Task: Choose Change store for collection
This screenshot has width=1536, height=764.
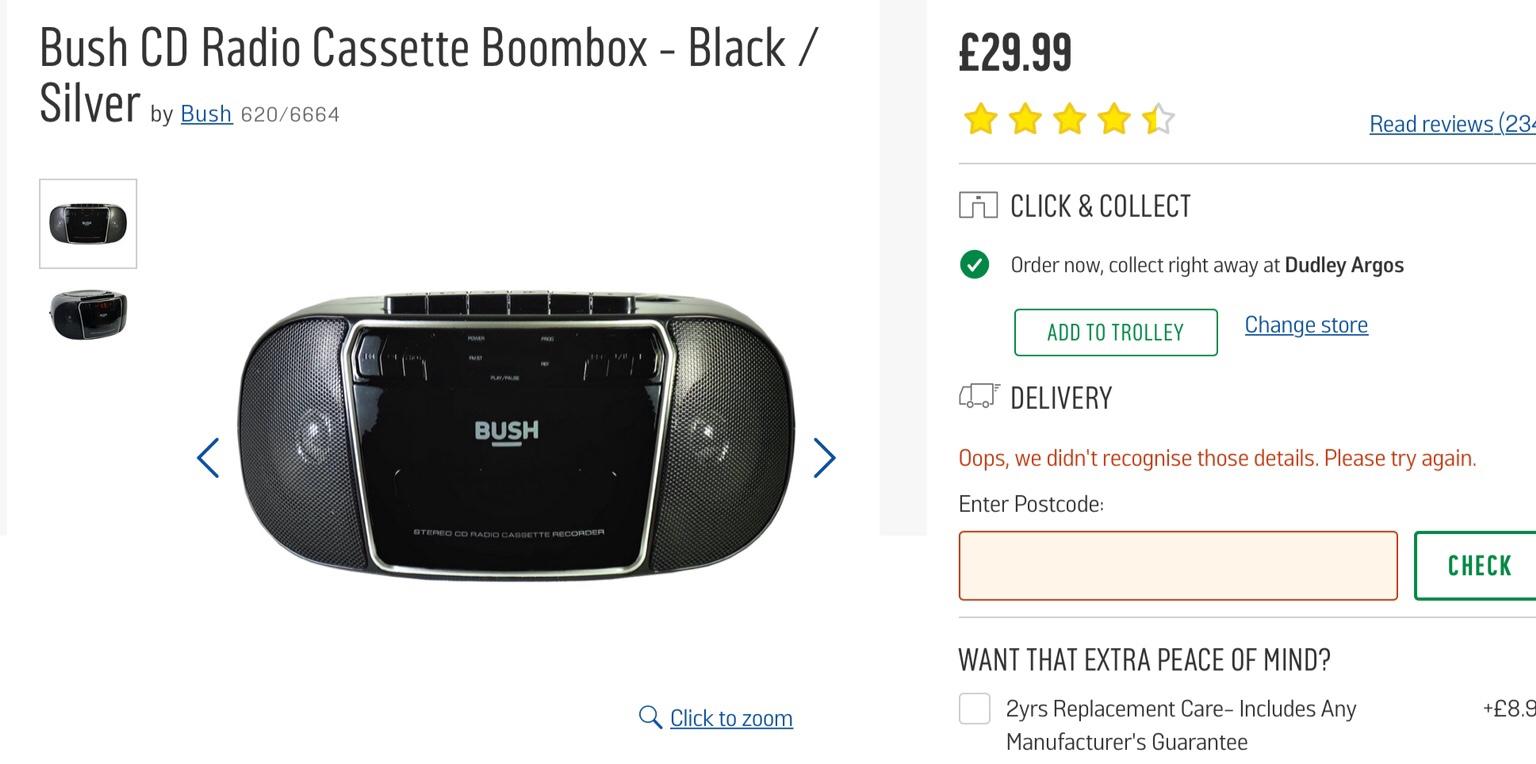Action: tap(1306, 324)
